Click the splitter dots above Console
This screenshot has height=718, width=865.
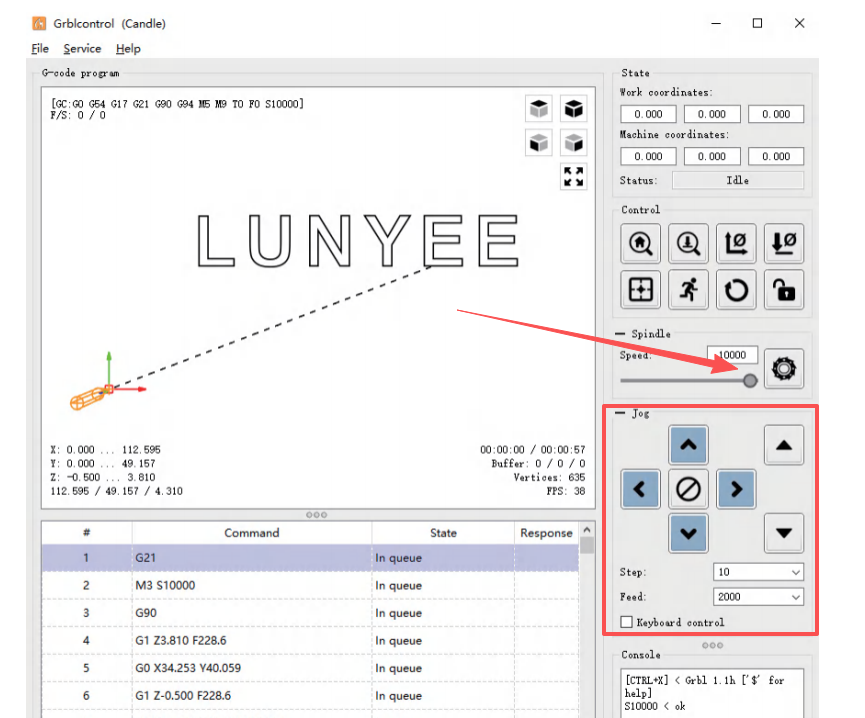tap(712, 645)
